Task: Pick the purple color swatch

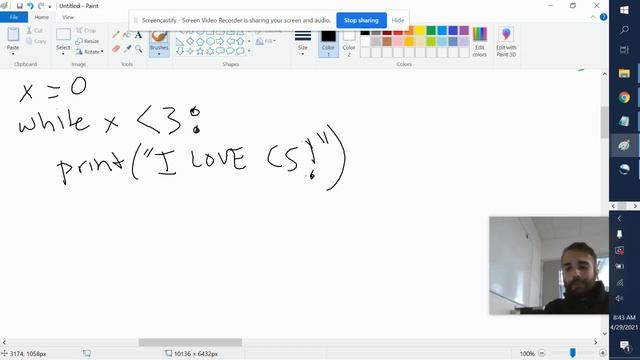Action: (464, 31)
